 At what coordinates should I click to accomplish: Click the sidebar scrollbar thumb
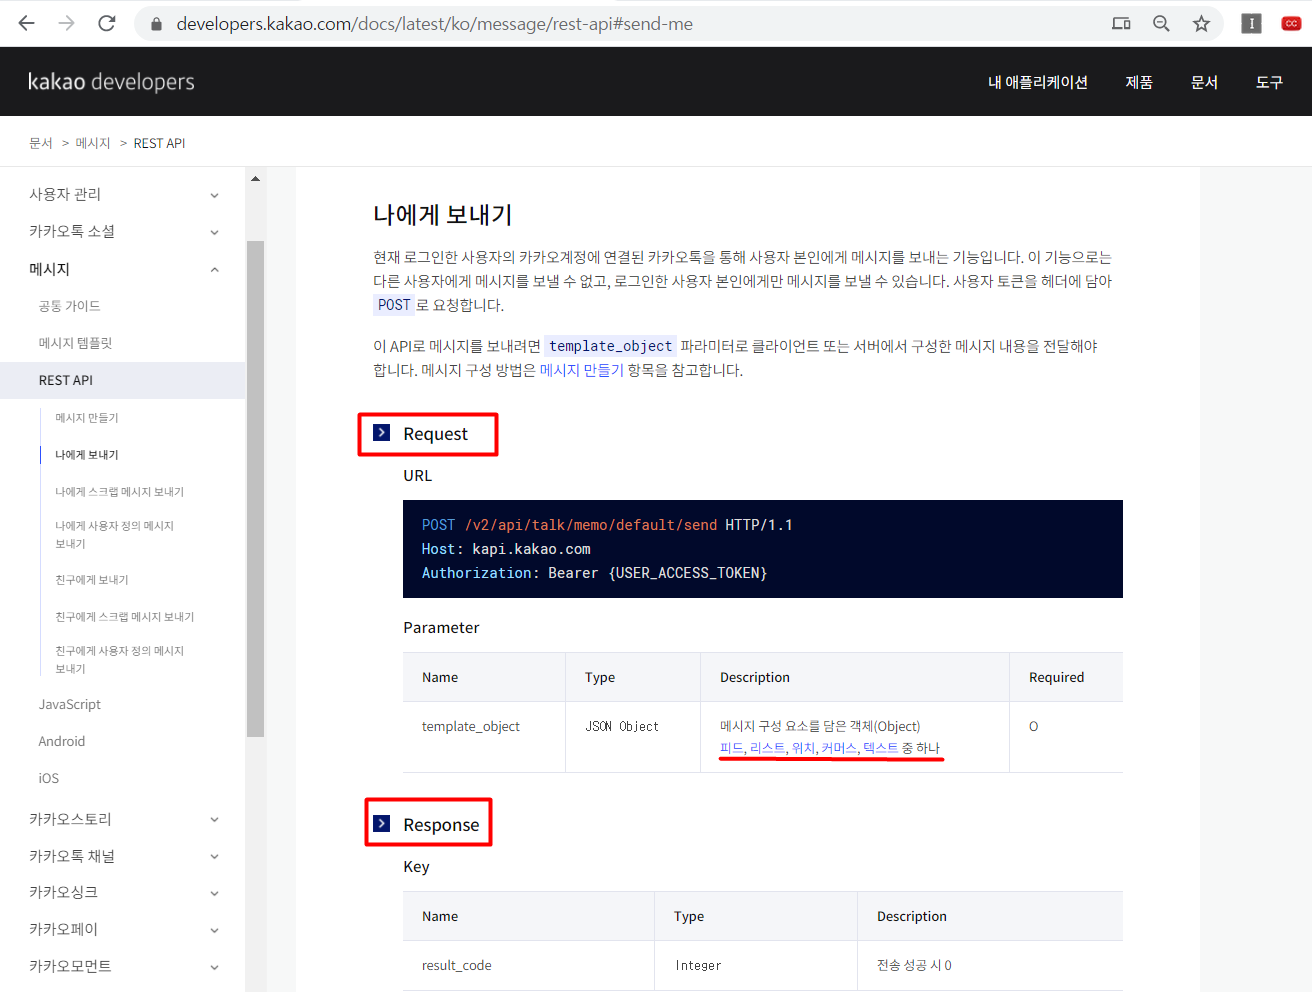(255, 488)
